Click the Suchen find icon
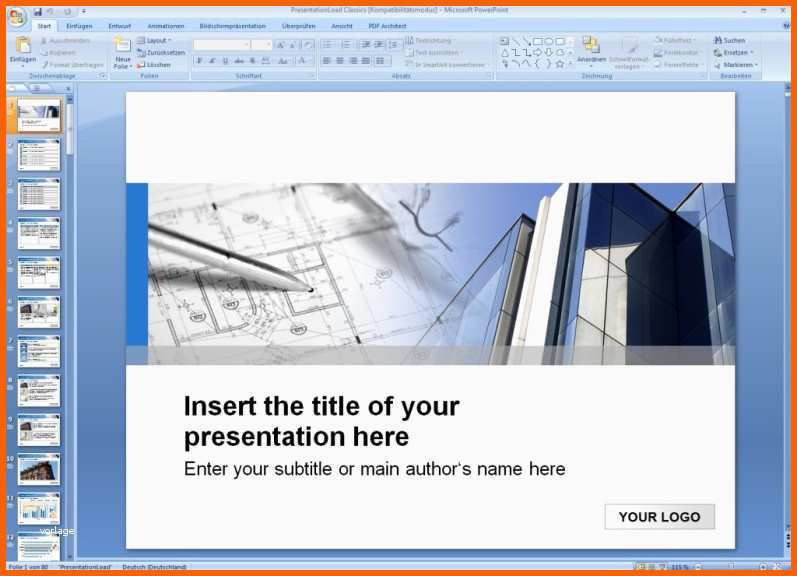The width and height of the screenshot is (797, 576). 729,41
